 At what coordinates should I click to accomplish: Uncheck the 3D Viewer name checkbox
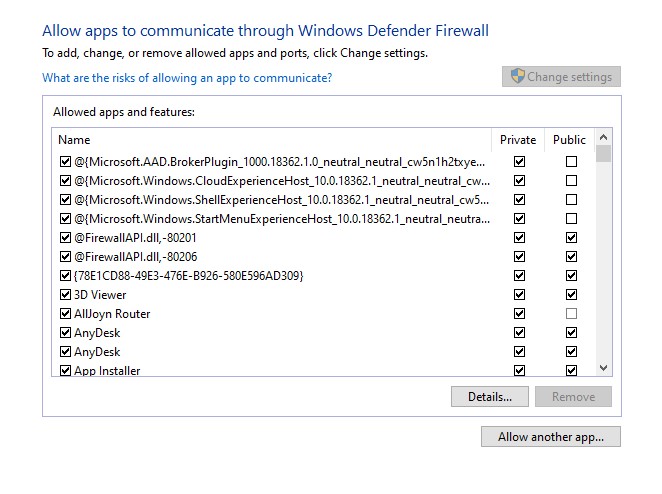65,295
